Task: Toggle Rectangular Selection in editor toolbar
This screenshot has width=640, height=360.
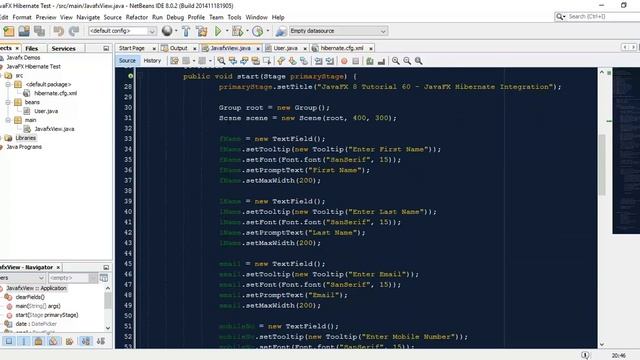Action: [x=267, y=61]
